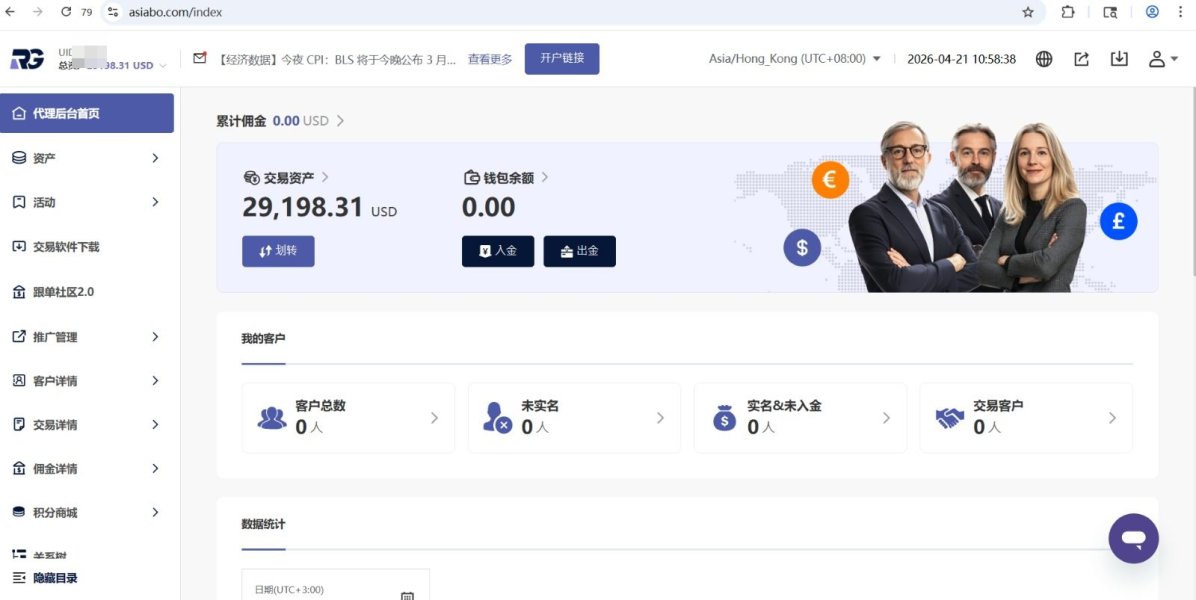The height and width of the screenshot is (600, 1196).
Task: Expand the 积分商城 sidebar menu
Action: click(x=87, y=512)
